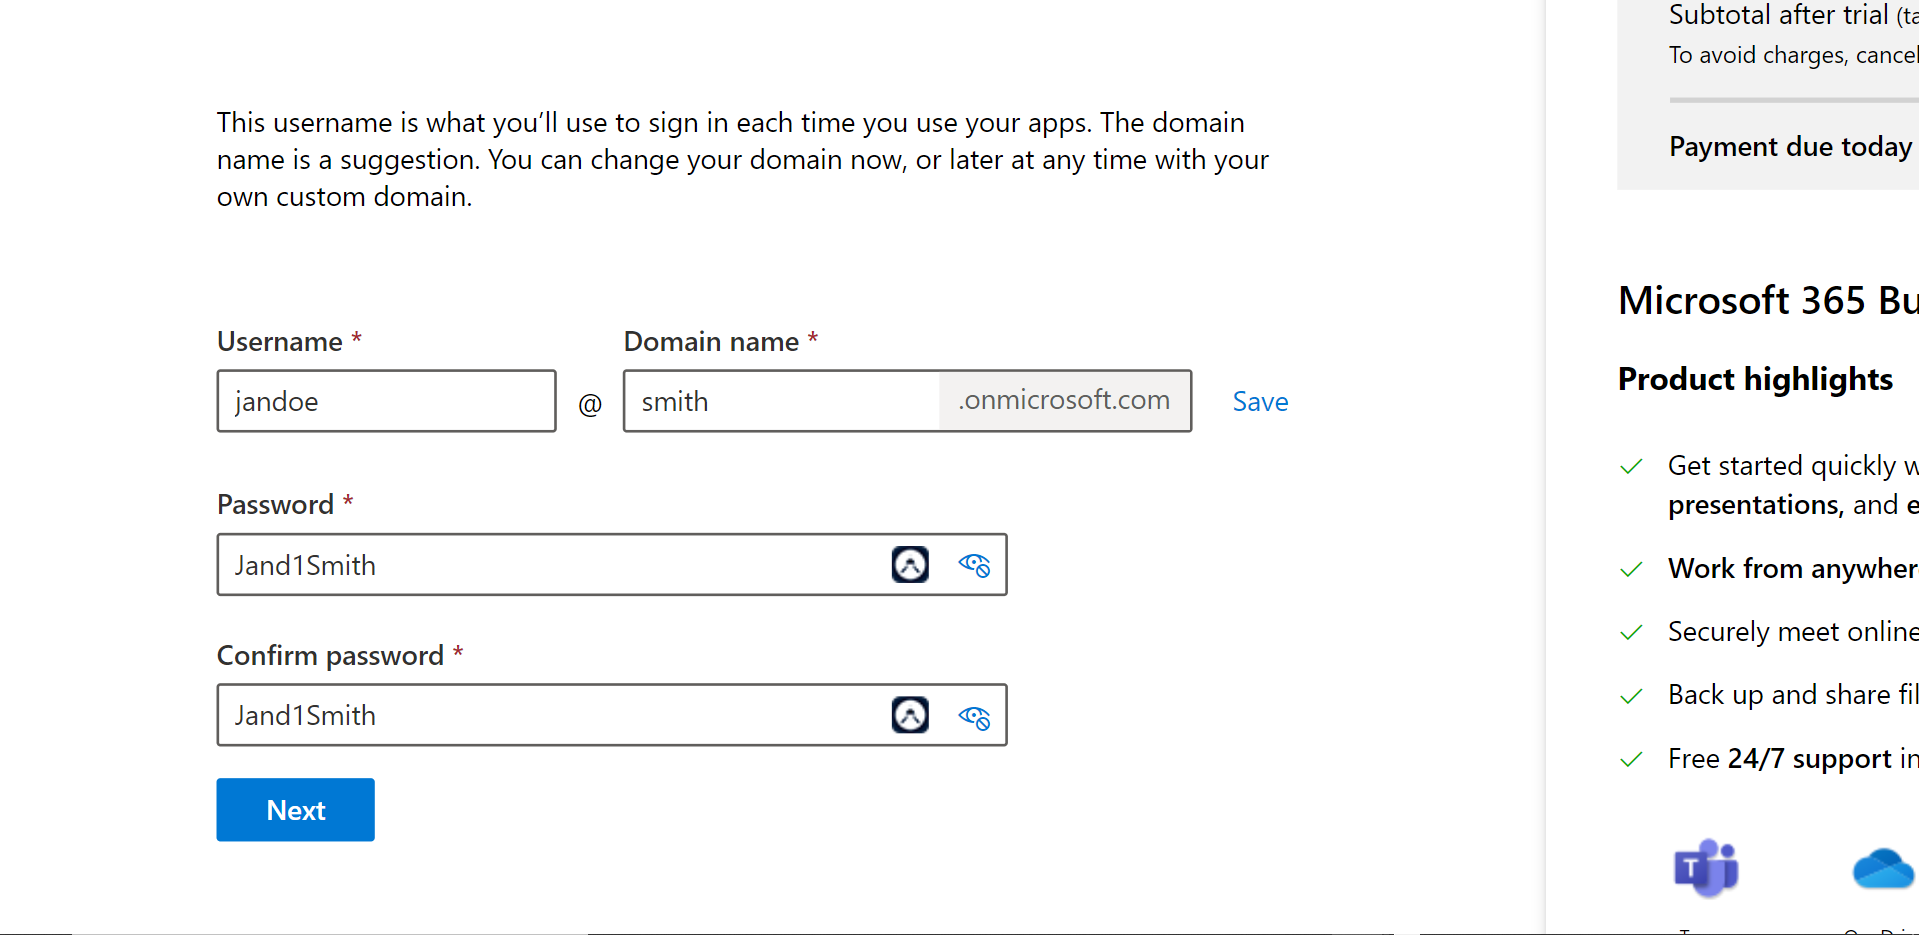Click the green checkmark beside Work from anywhere
This screenshot has height=935, width=1919.
coord(1631,570)
